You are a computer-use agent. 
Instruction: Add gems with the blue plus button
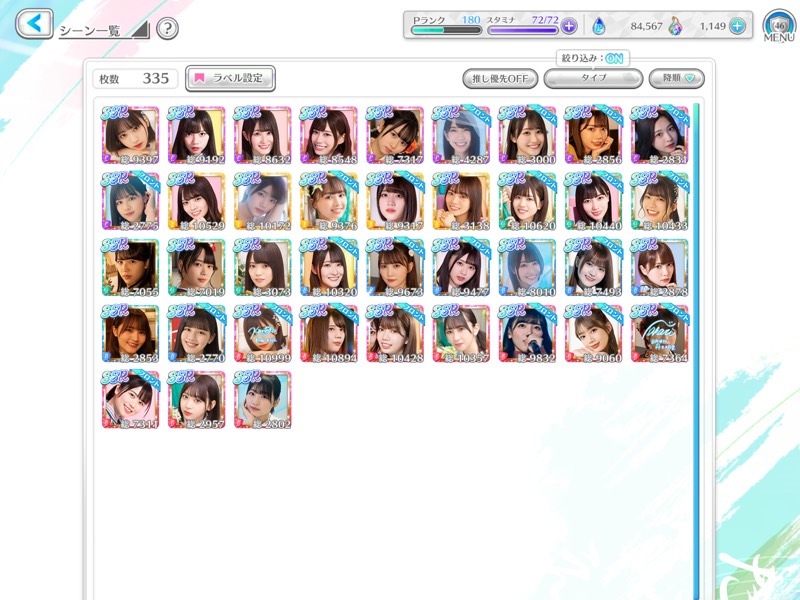pyautogui.click(x=737, y=26)
